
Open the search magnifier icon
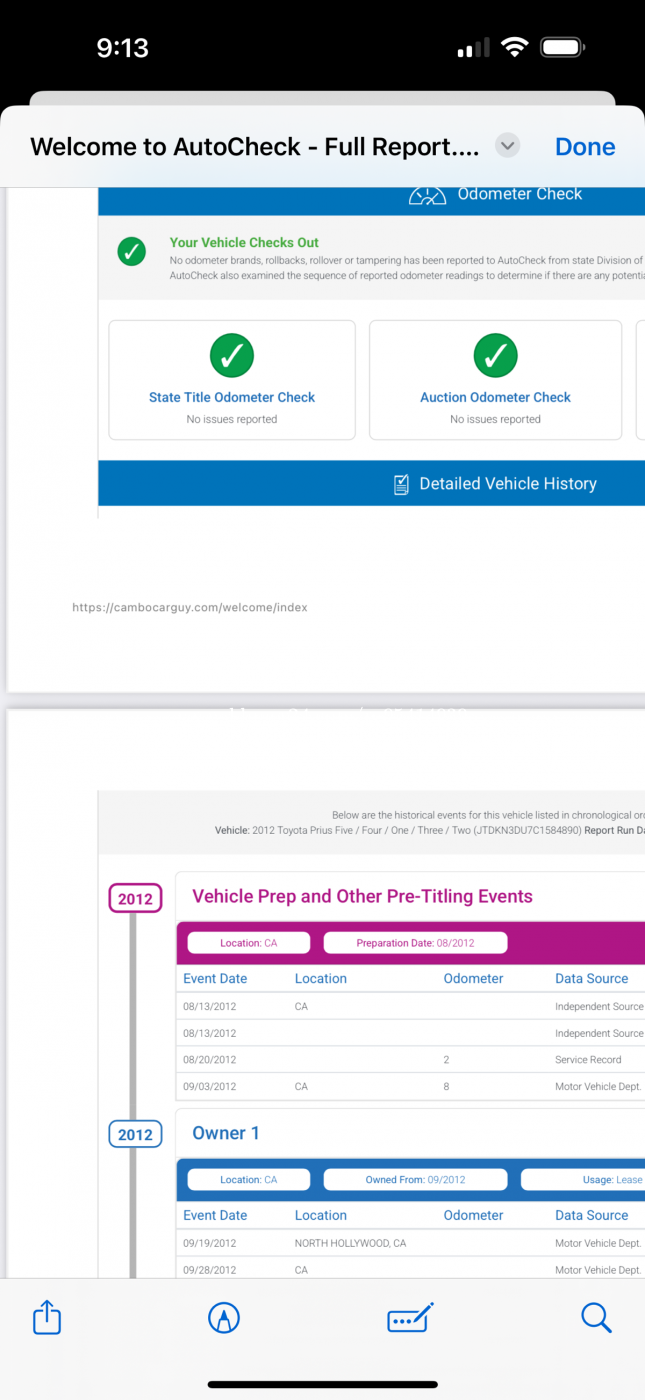pos(596,1318)
